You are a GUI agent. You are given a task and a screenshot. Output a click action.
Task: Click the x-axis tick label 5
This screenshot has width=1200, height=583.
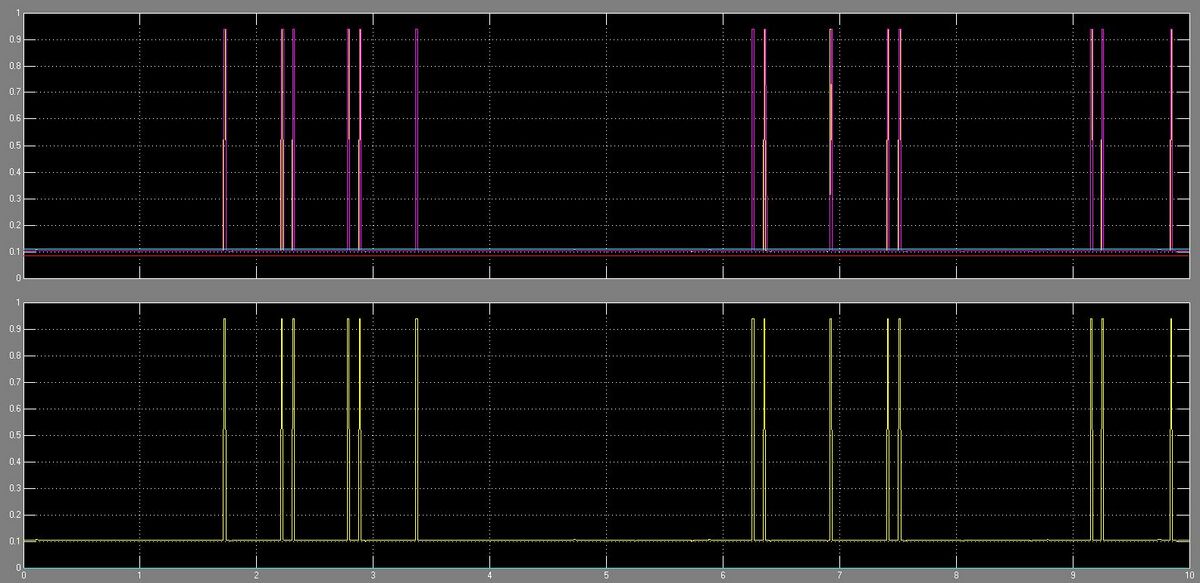point(606,576)
